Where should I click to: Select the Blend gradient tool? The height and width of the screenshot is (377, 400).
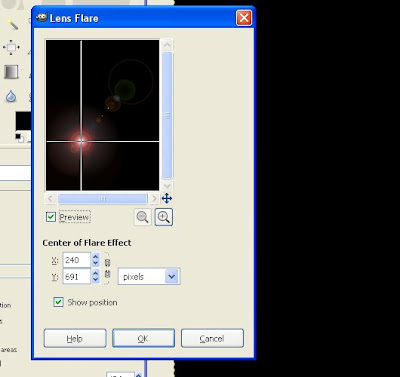pyautogui.click(x=11, y=72)
